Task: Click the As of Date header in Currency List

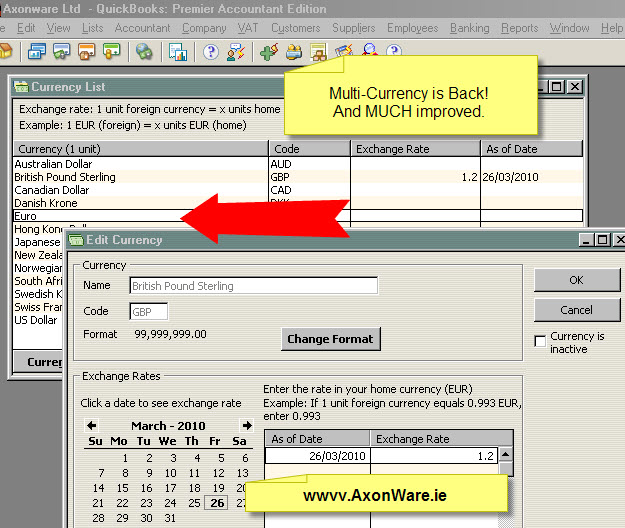Action: point(532,149)
